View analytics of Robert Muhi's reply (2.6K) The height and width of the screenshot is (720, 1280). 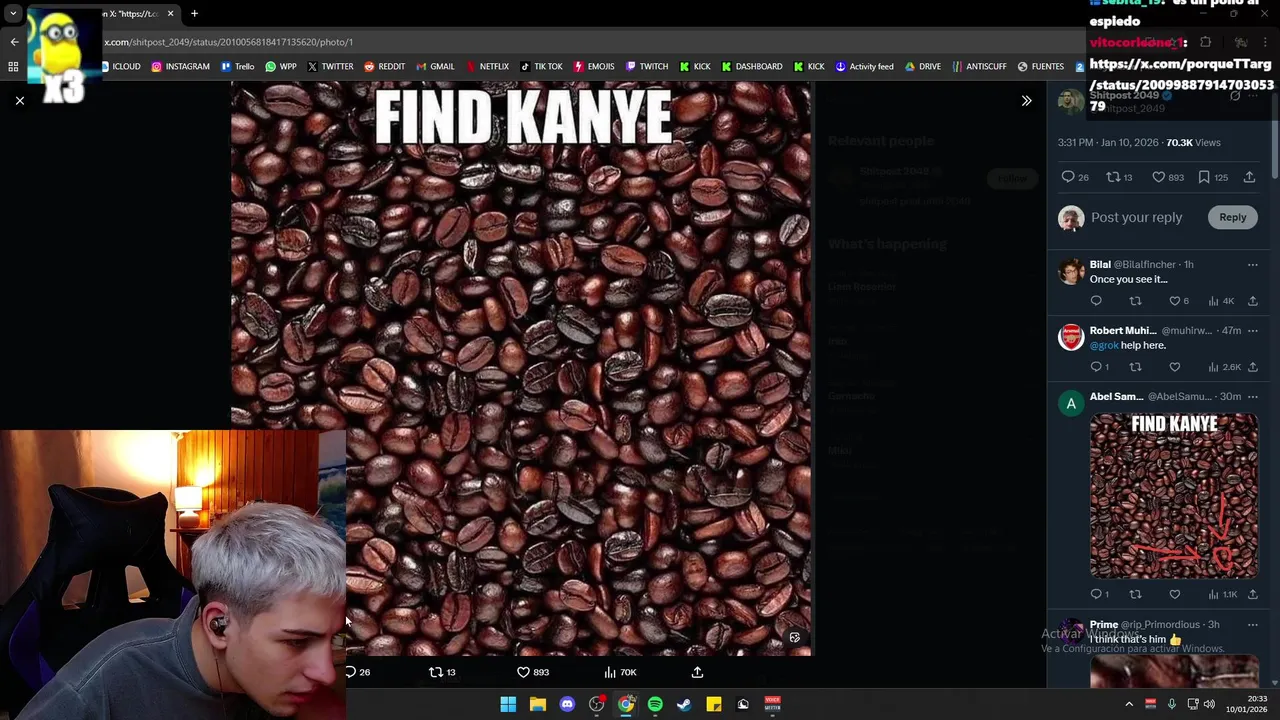[x=1224, y=367]
